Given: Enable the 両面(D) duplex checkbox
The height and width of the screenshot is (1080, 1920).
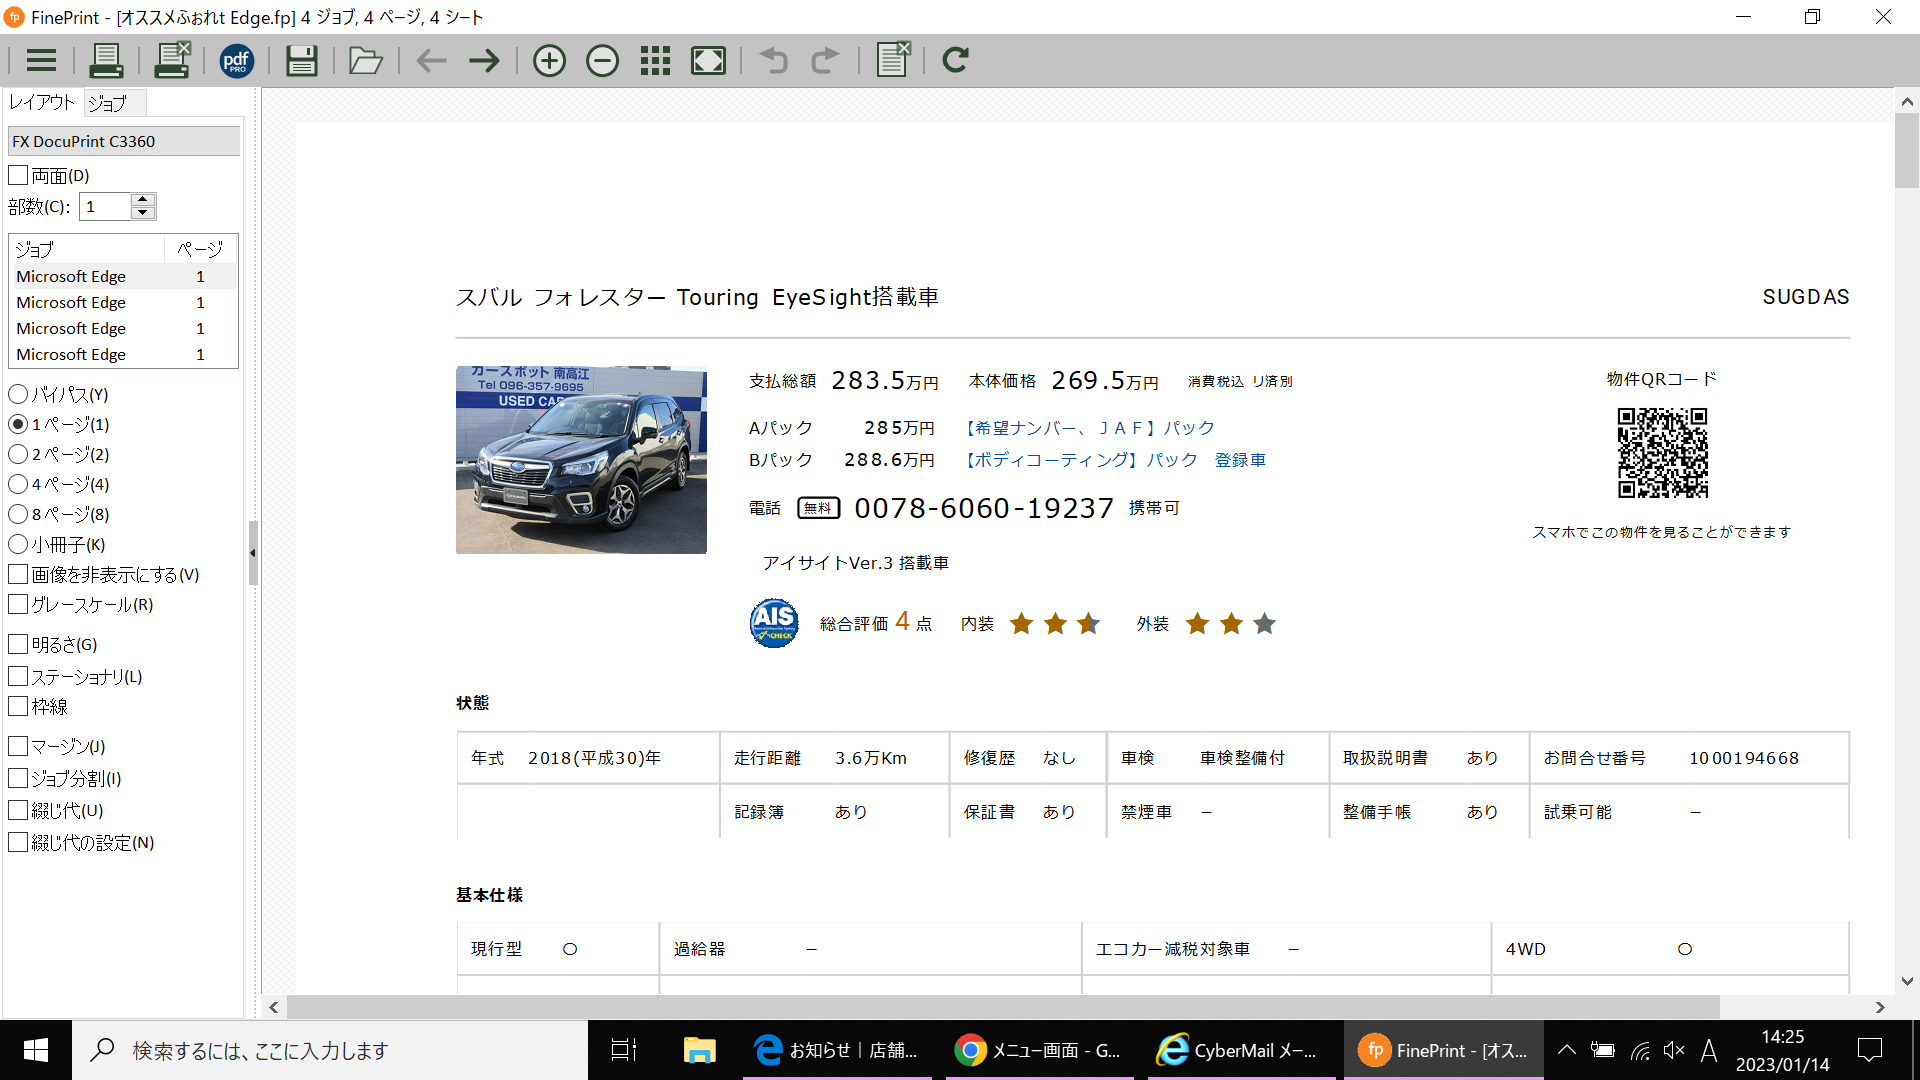Looking at the screenshot, I should pos(18,175).
